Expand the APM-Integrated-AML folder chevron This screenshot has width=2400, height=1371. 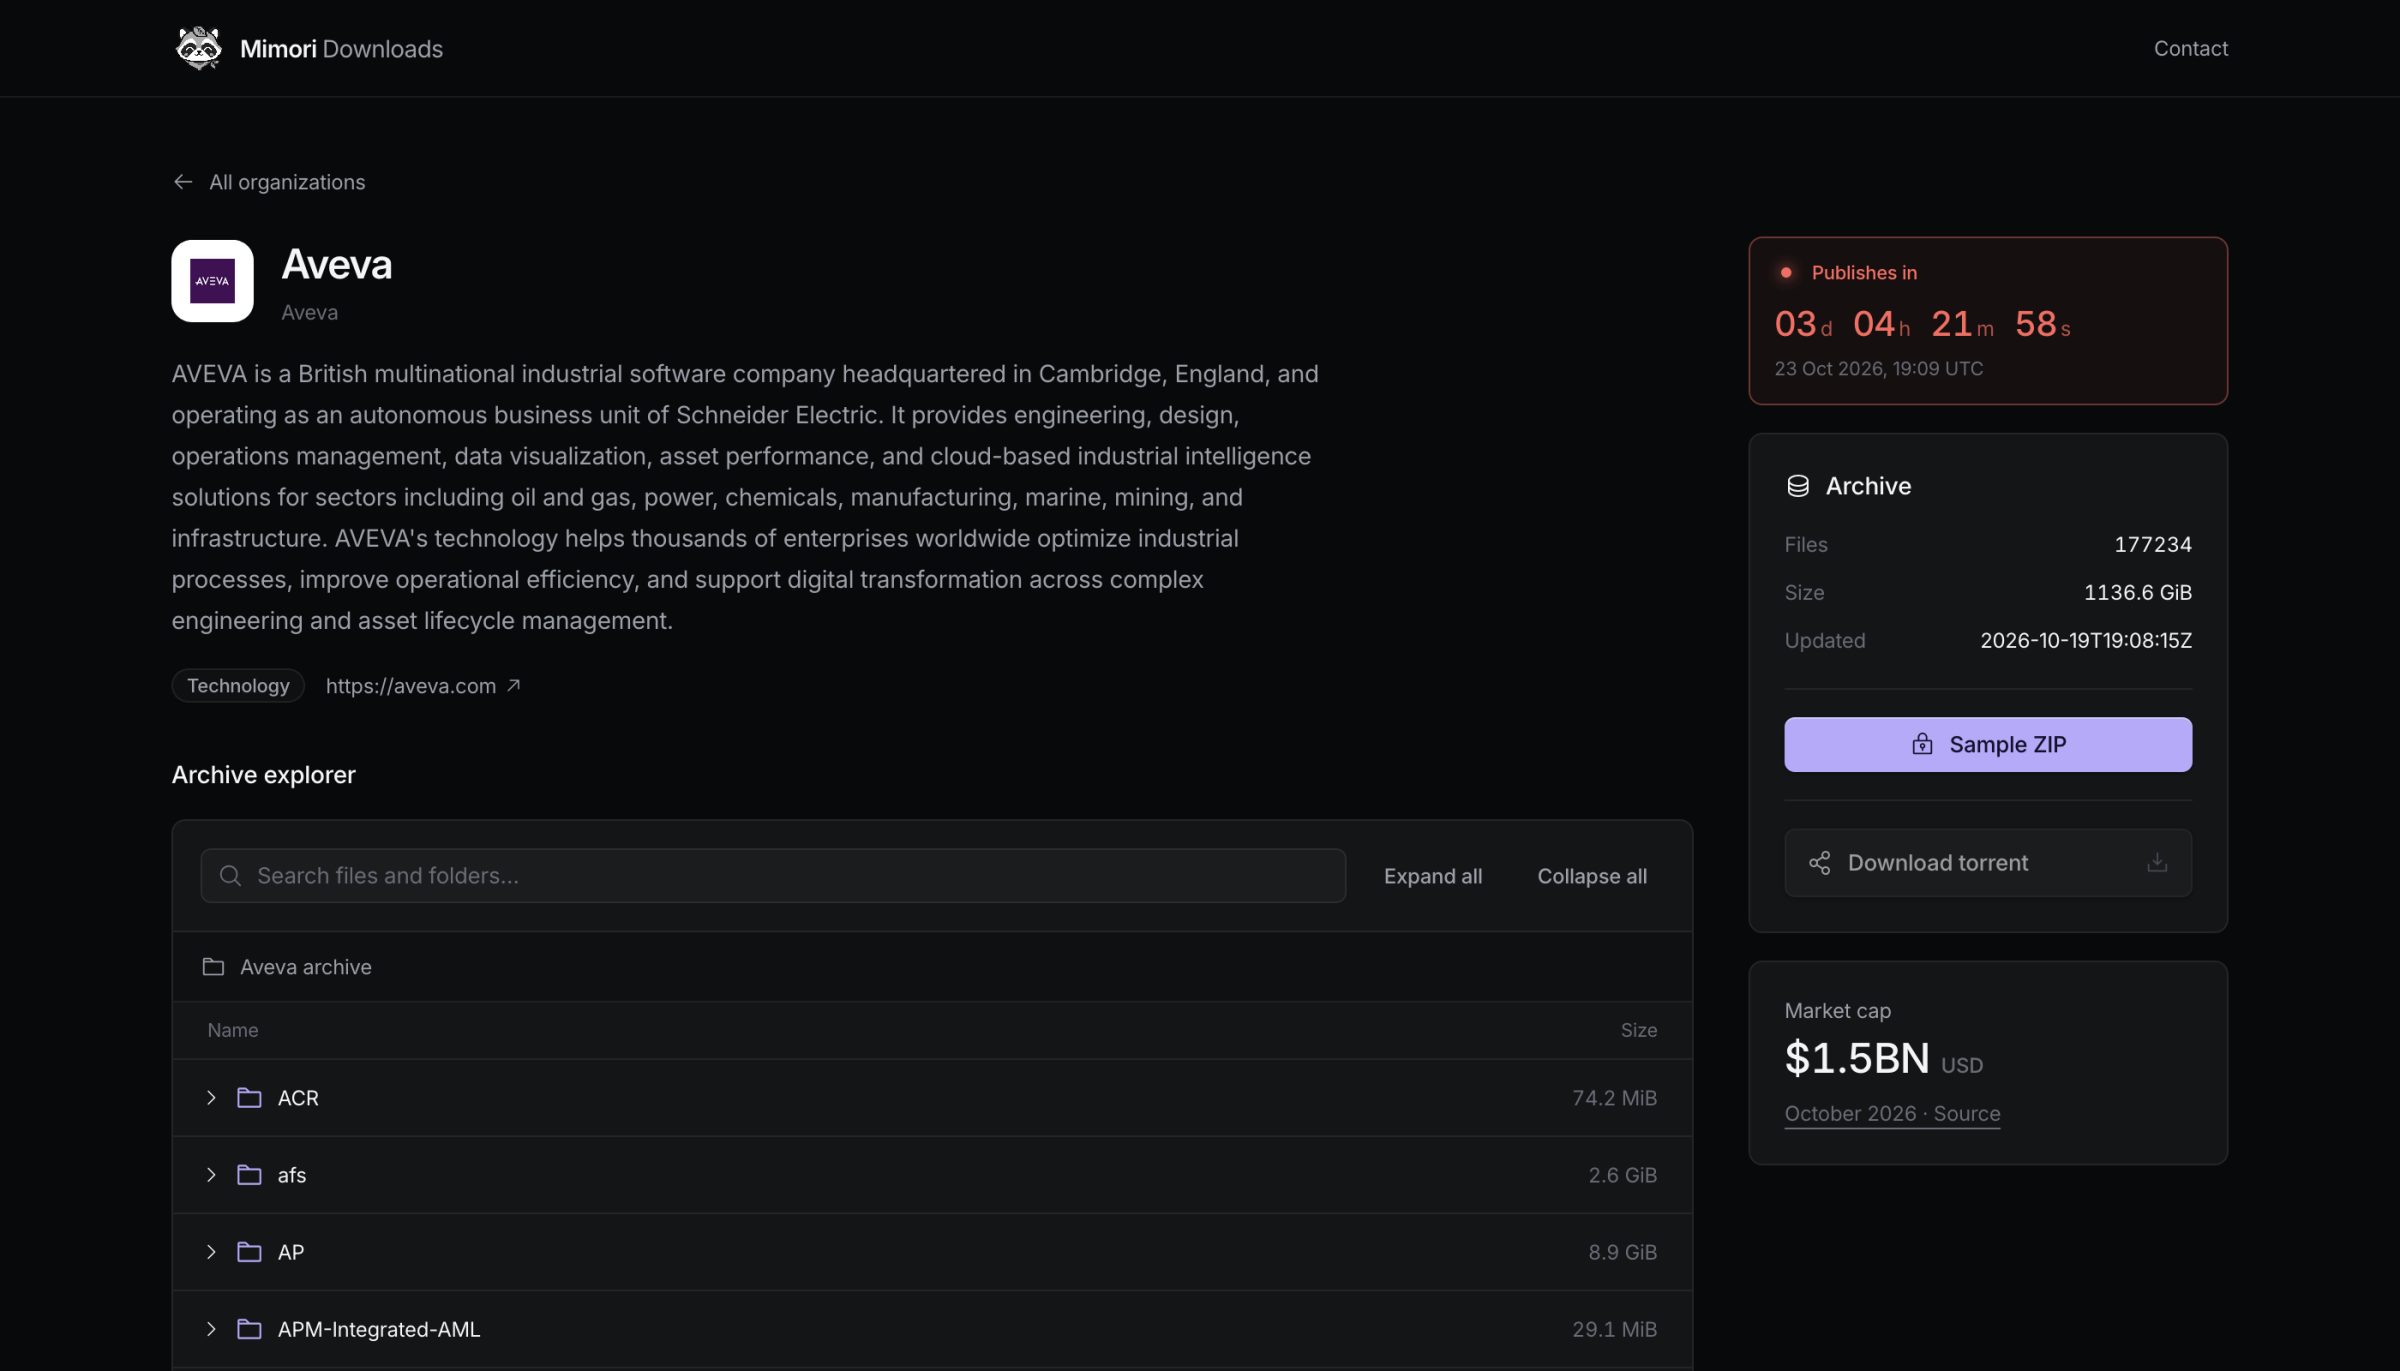(x=211, y=1329)
